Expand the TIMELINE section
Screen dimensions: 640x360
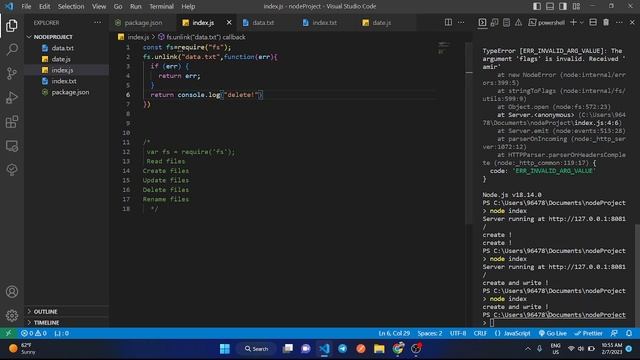[x=67, y=322]
